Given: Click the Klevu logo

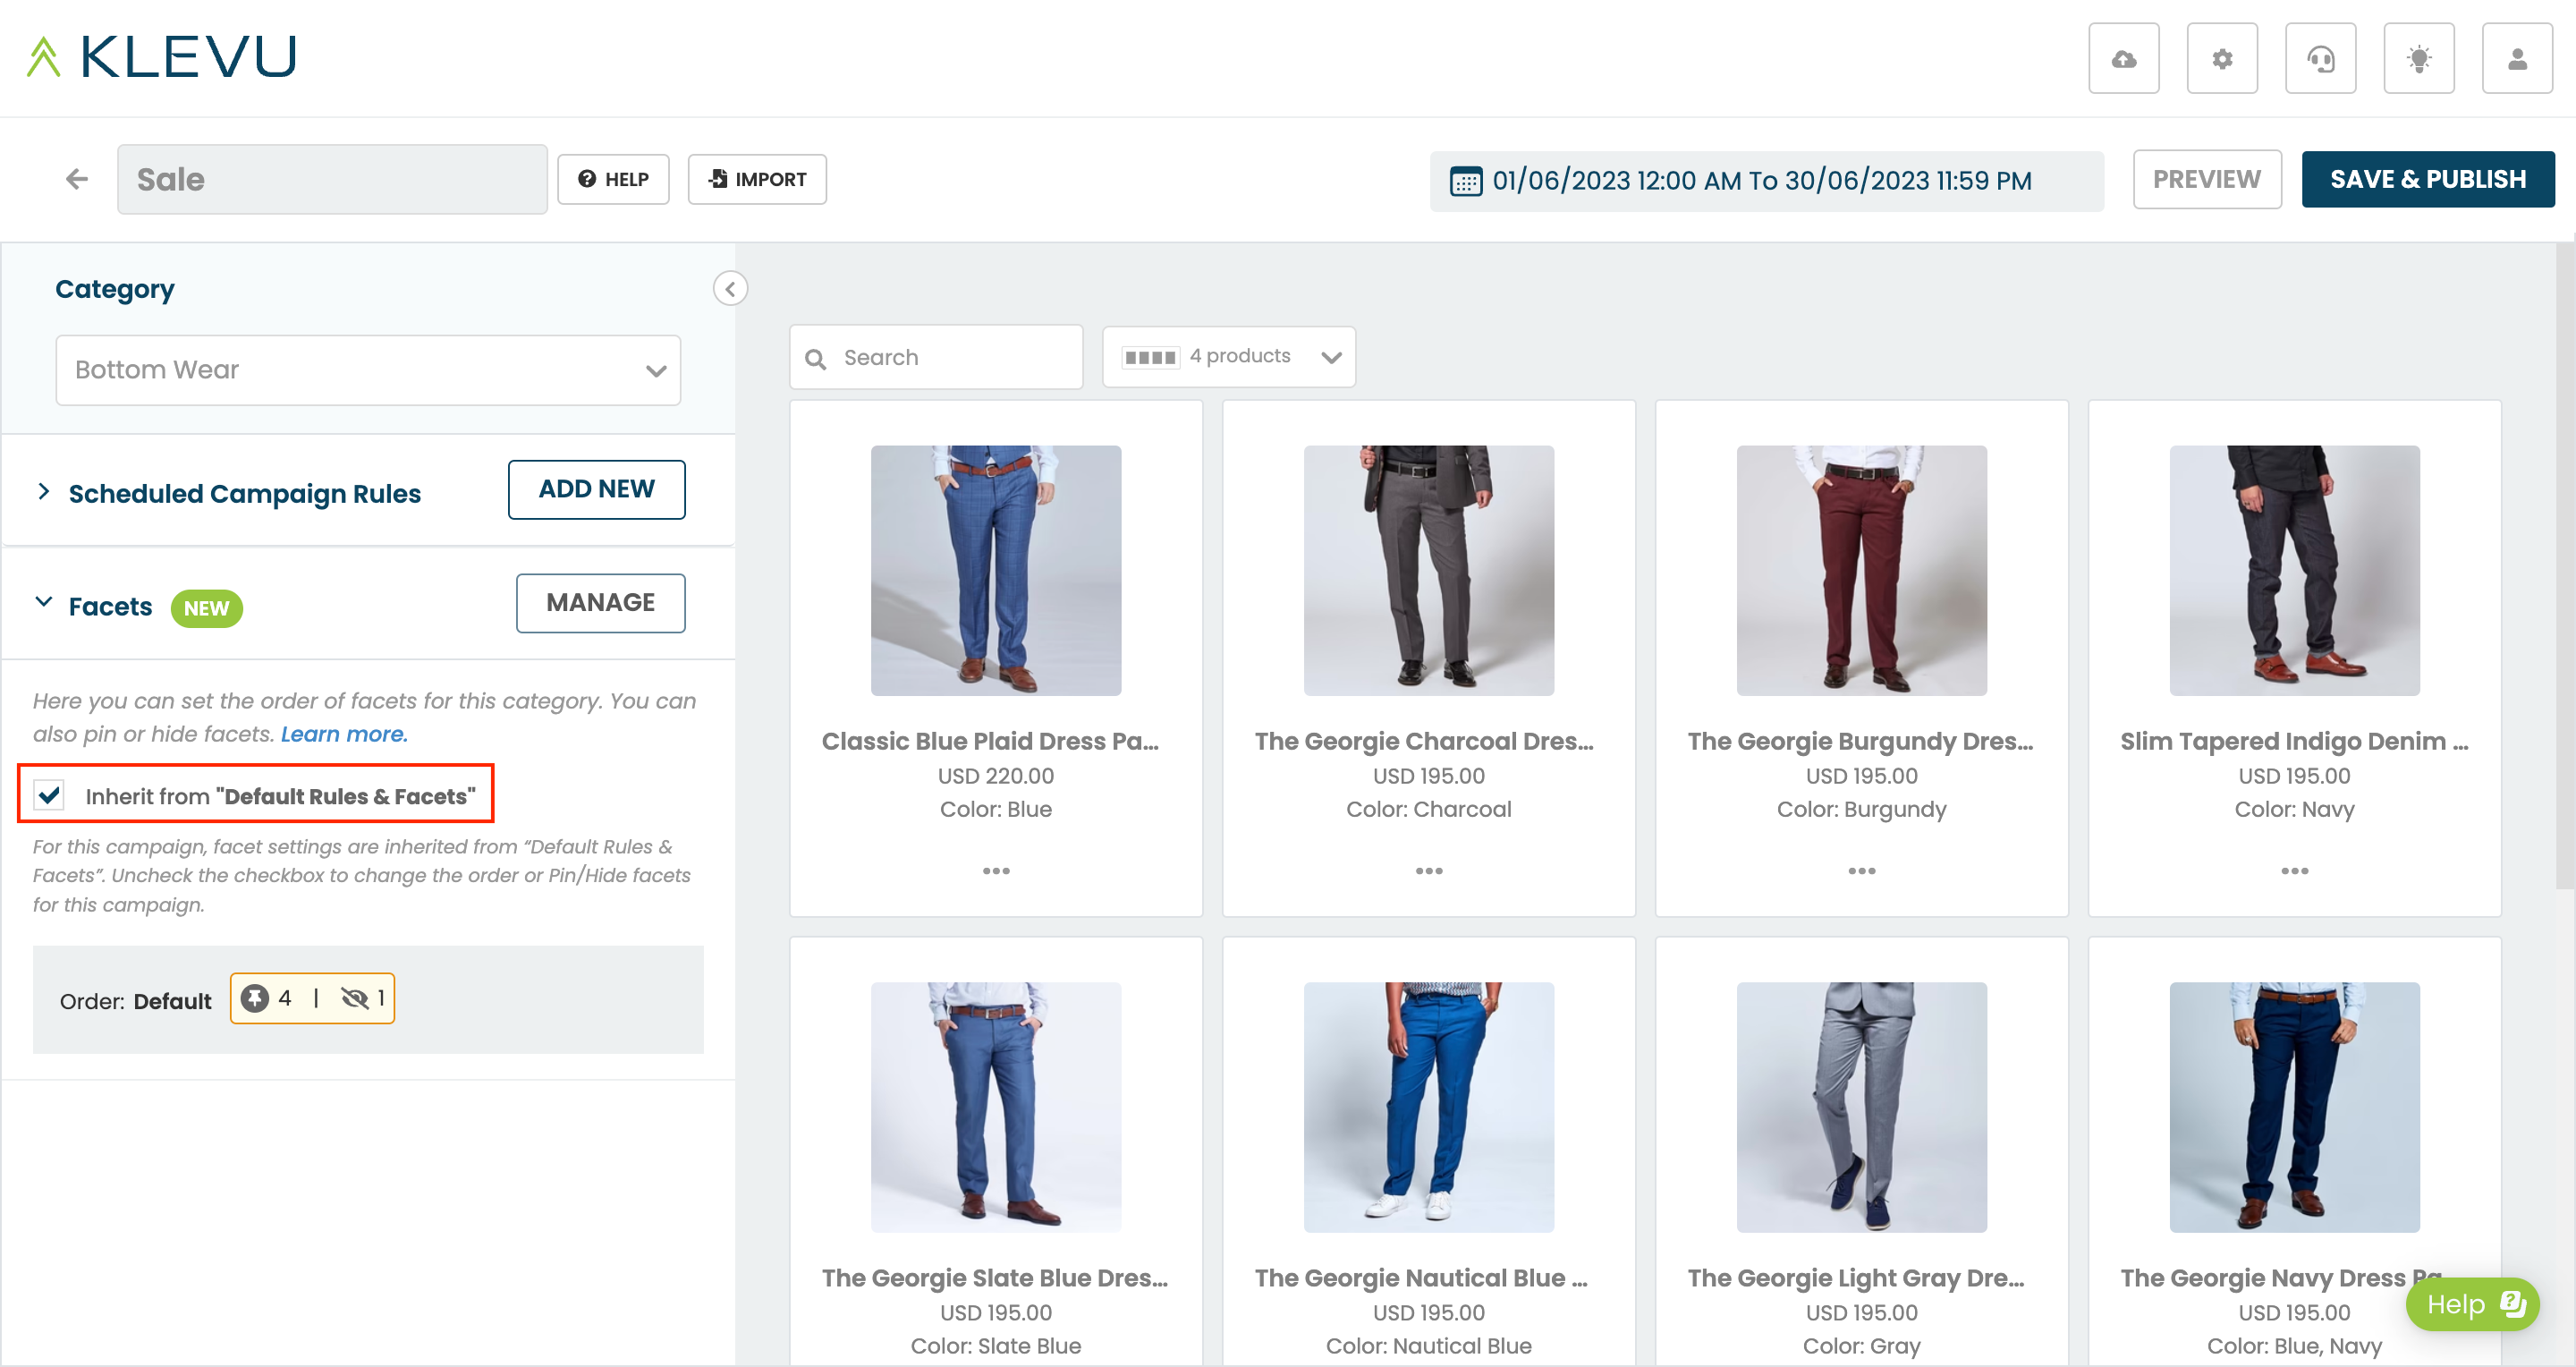Looking at the screenshot, I should coord(162,56).
